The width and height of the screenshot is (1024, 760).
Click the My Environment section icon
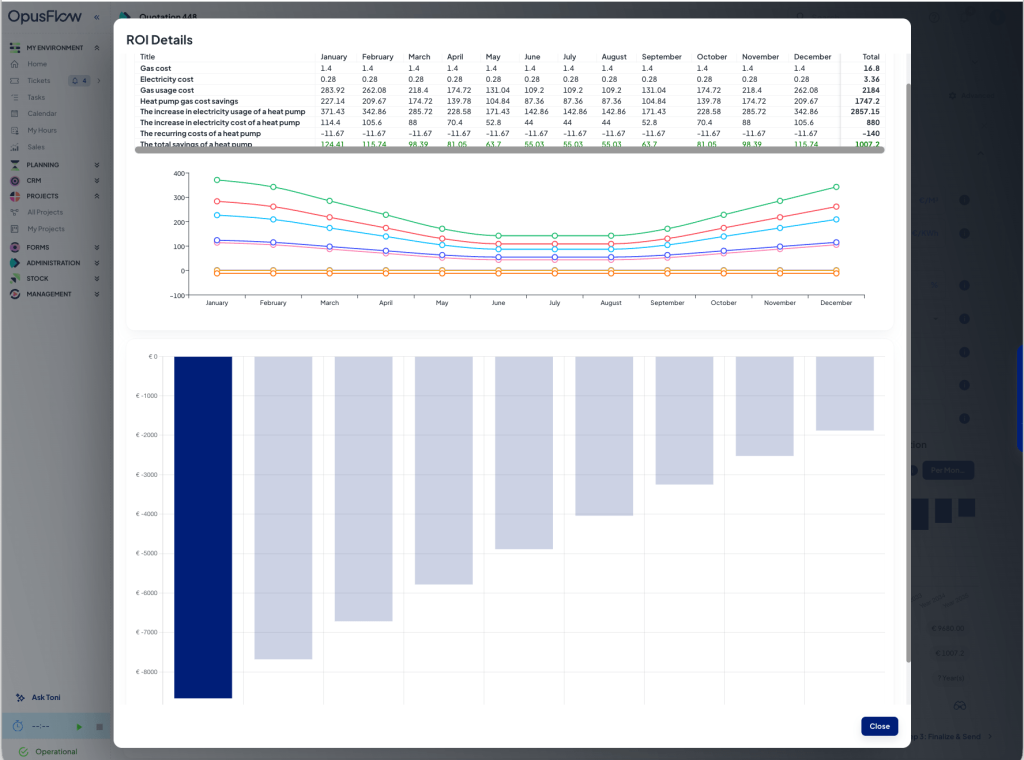15,48
